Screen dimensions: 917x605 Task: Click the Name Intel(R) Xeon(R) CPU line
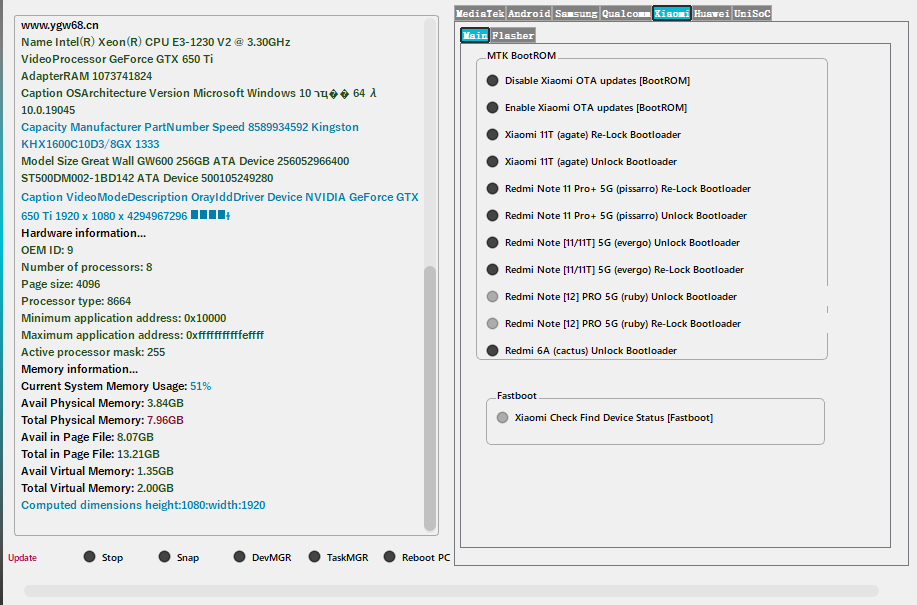pos(156,42)
